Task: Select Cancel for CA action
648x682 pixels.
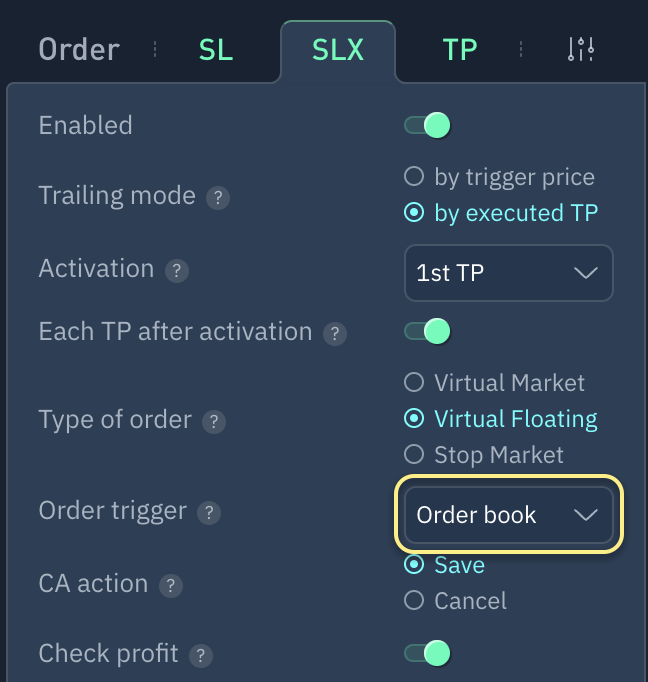Action: [414, 601]
